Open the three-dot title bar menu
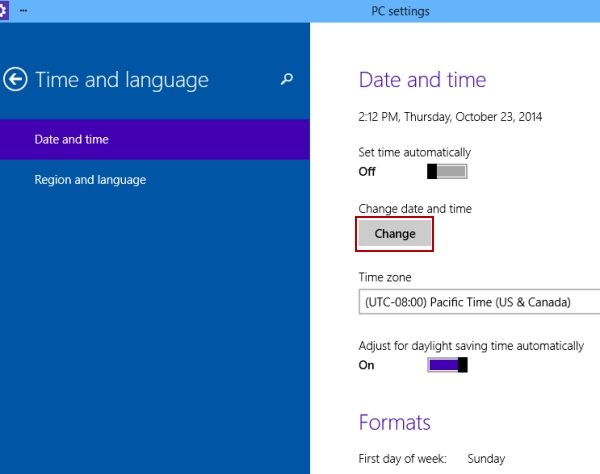This screenshot has width=600, height=474. (23, 11)
